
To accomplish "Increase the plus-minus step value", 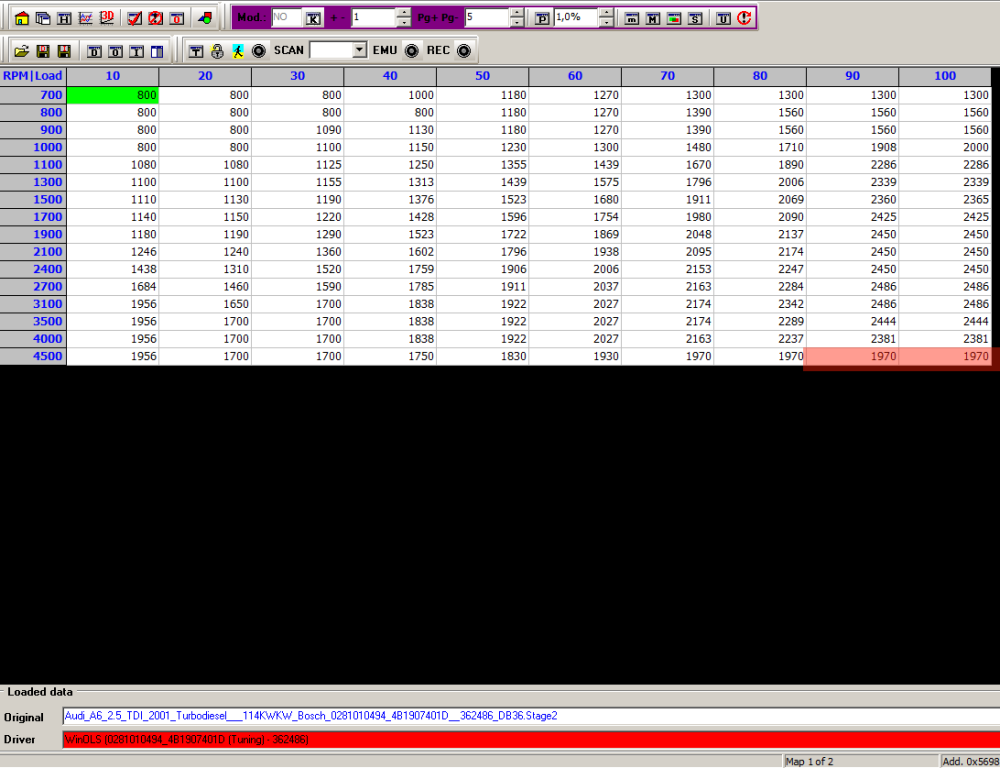I will (x=404, y=13).
